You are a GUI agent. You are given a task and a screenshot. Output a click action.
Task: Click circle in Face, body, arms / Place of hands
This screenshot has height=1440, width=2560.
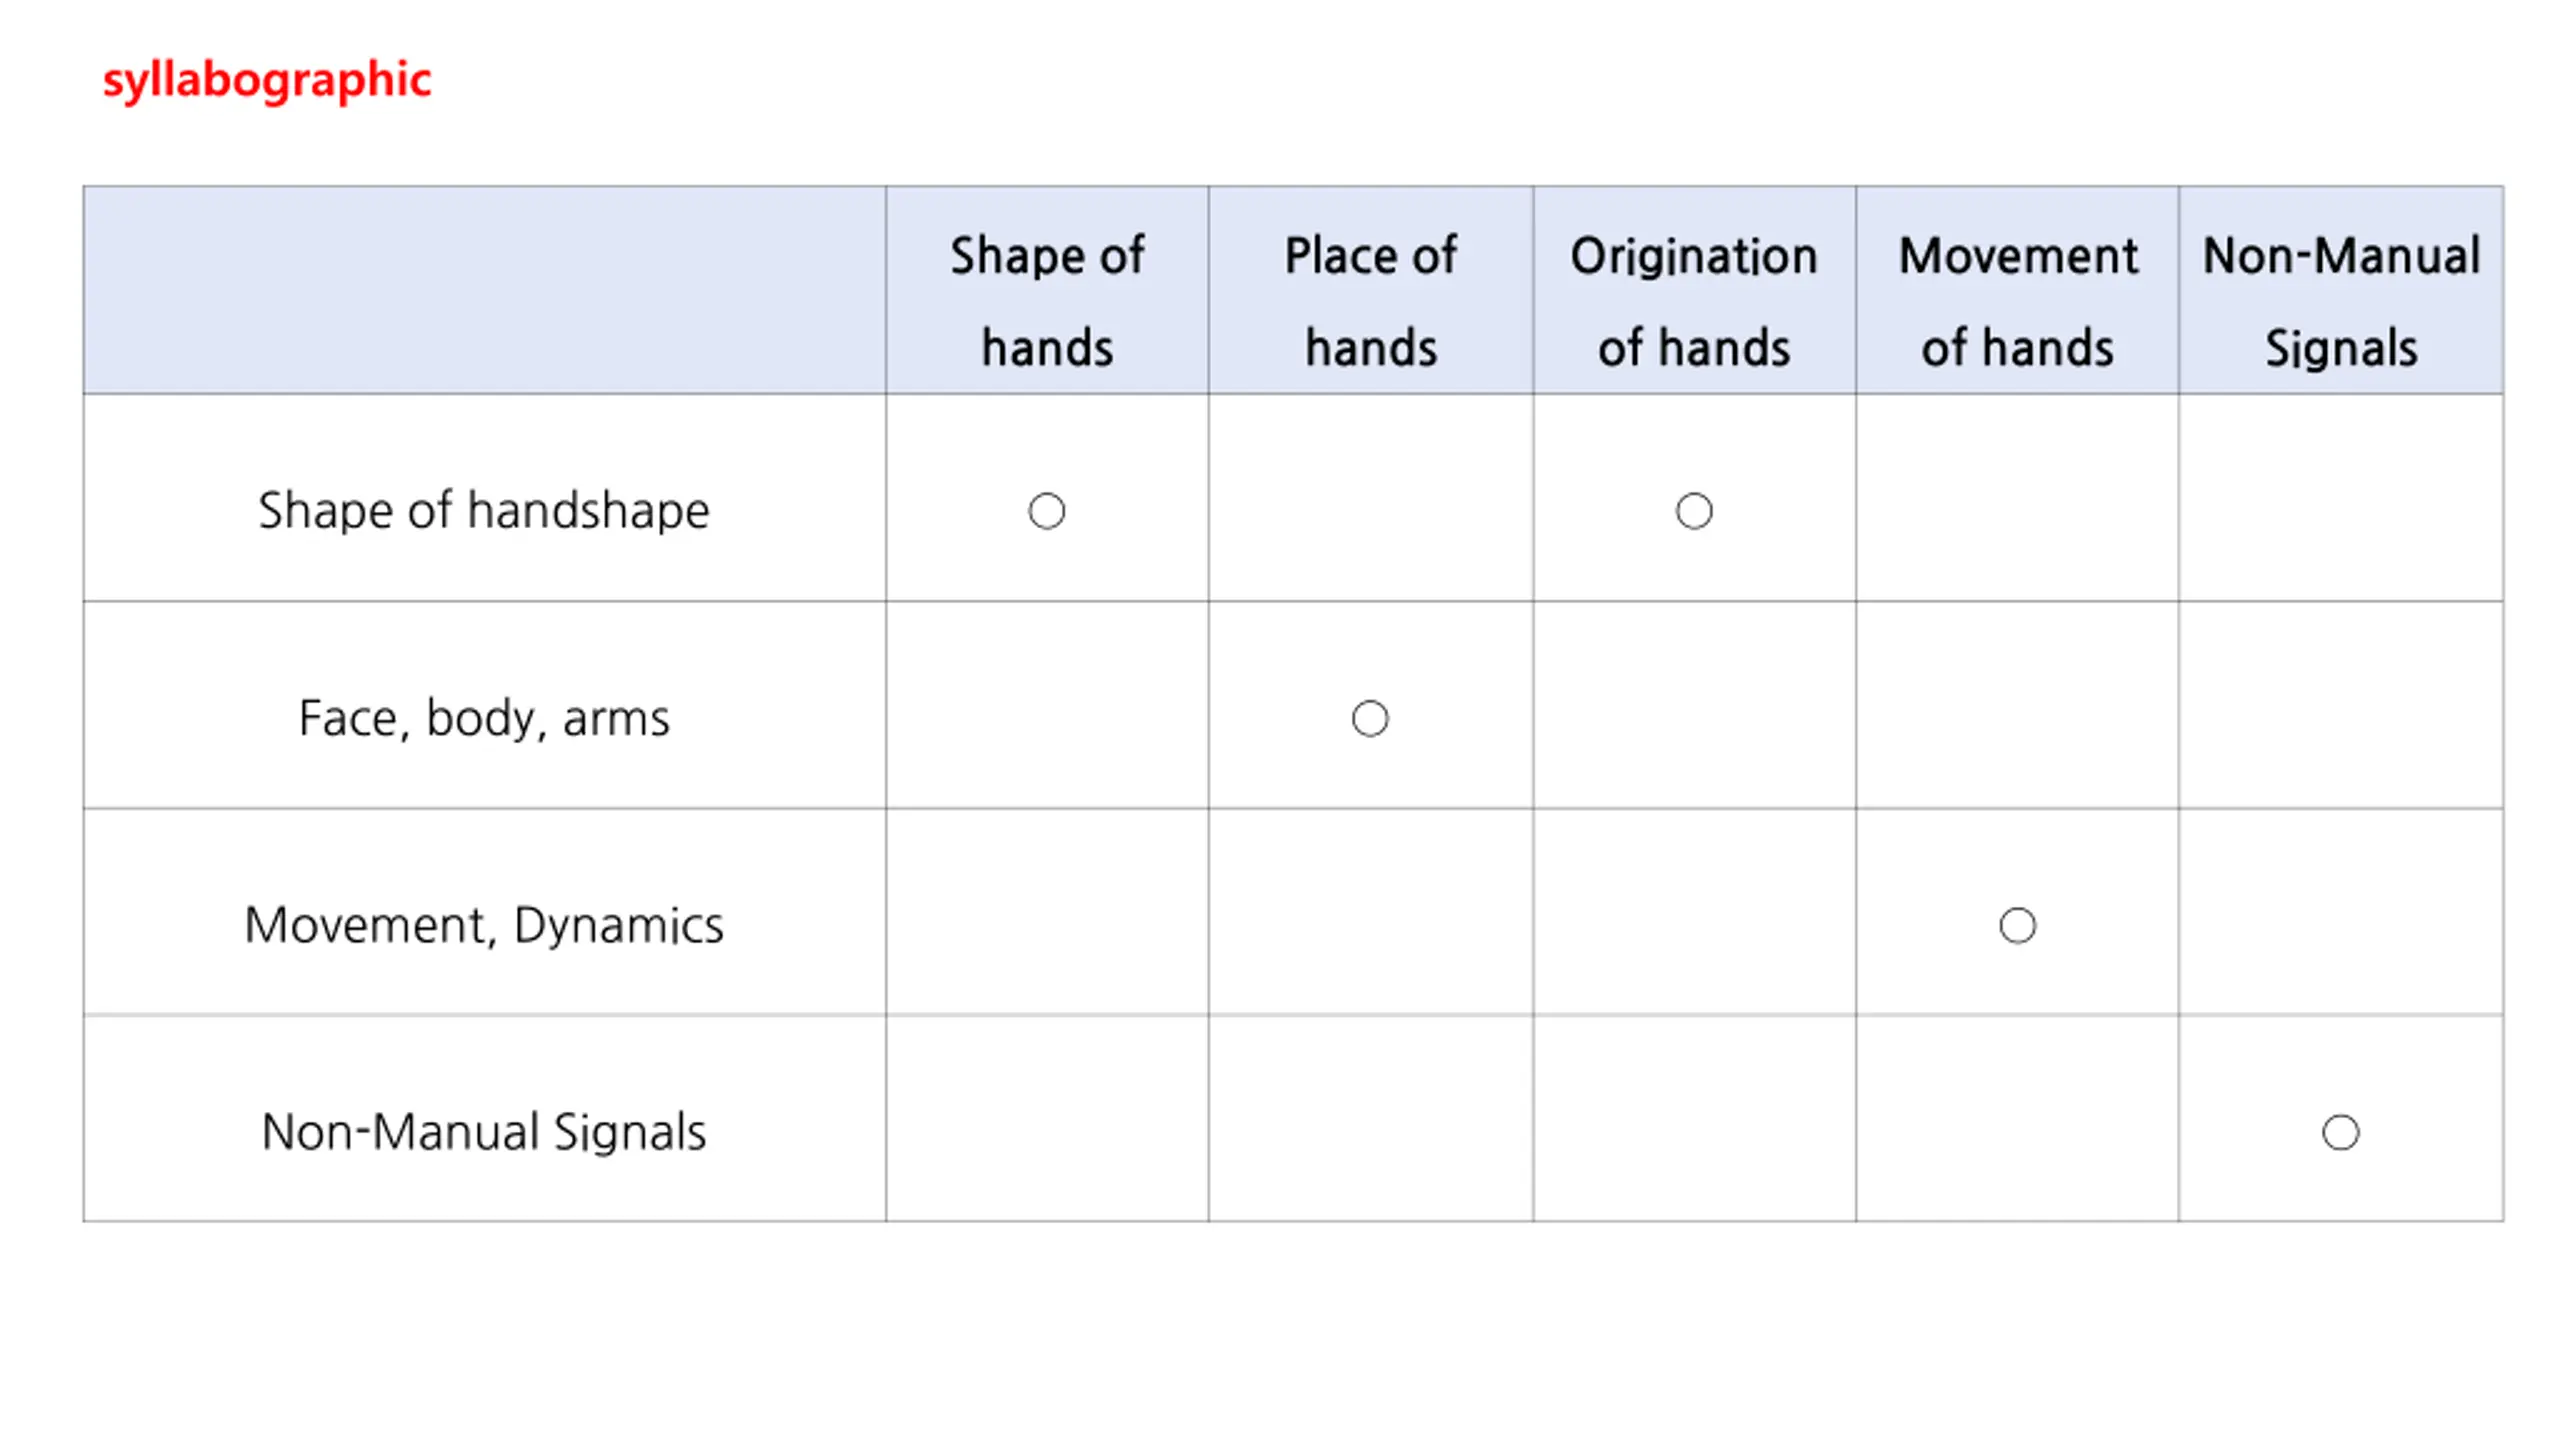click(1370, 718)
